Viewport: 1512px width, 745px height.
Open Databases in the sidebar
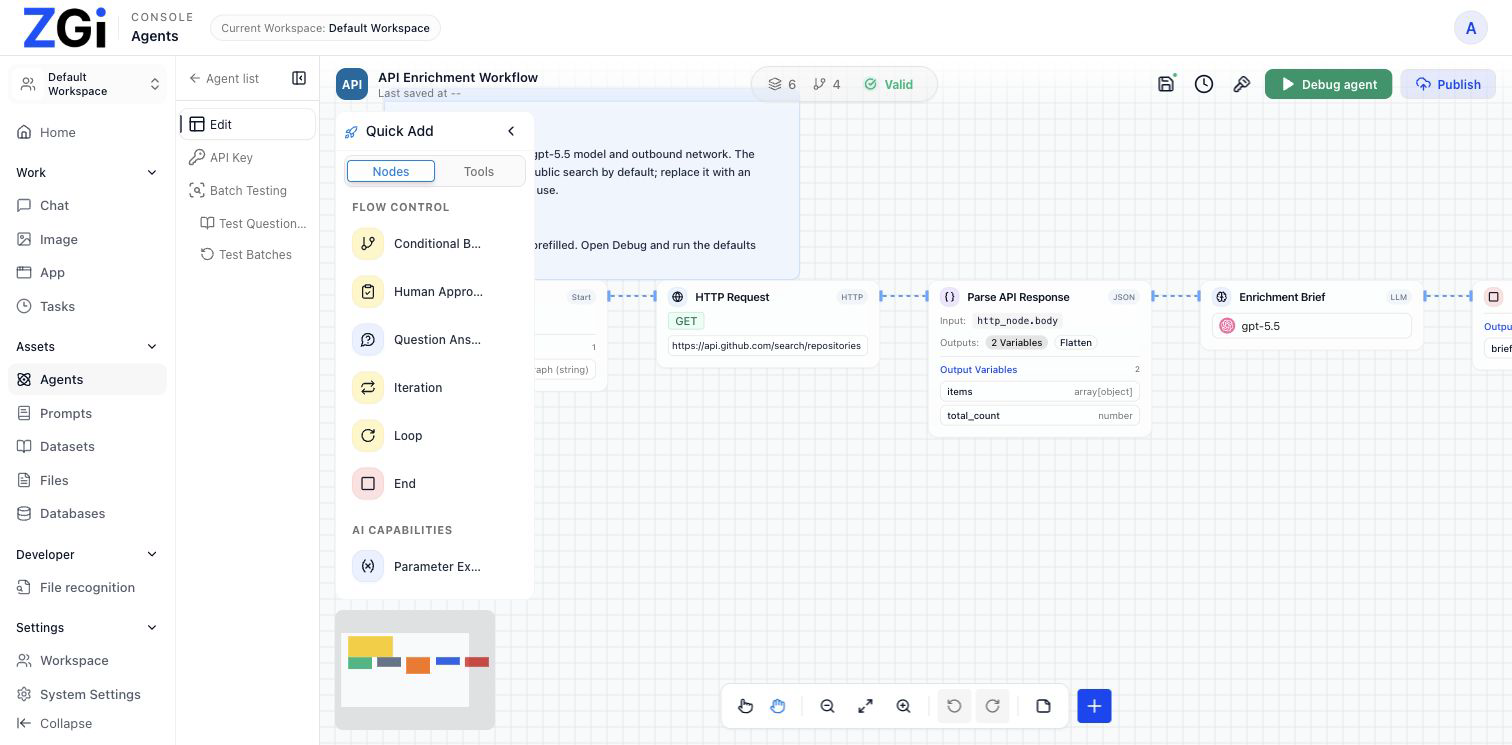pyautogui.click(x=88, y=513)
